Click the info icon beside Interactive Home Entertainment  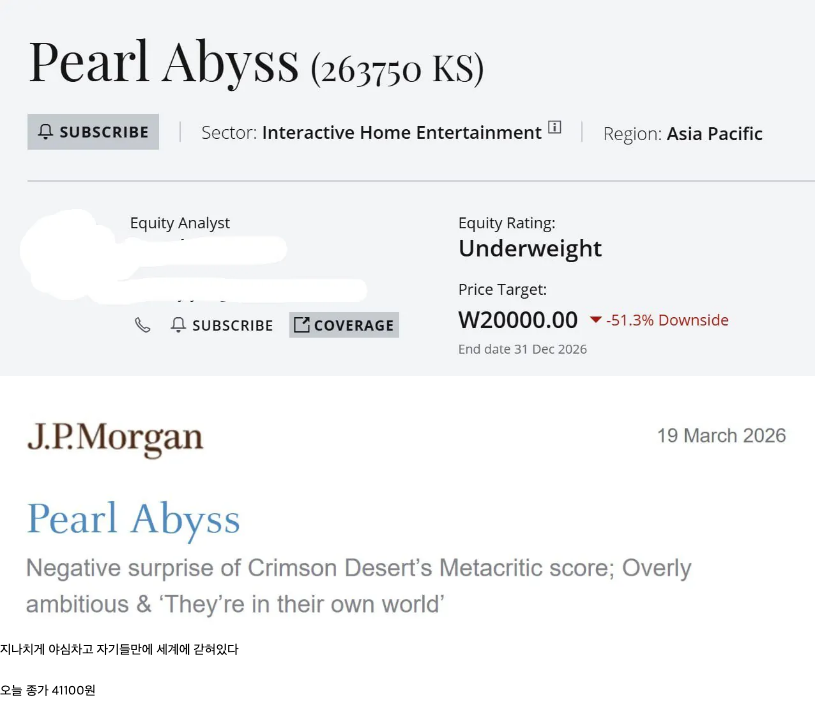[x=555, y=128]
